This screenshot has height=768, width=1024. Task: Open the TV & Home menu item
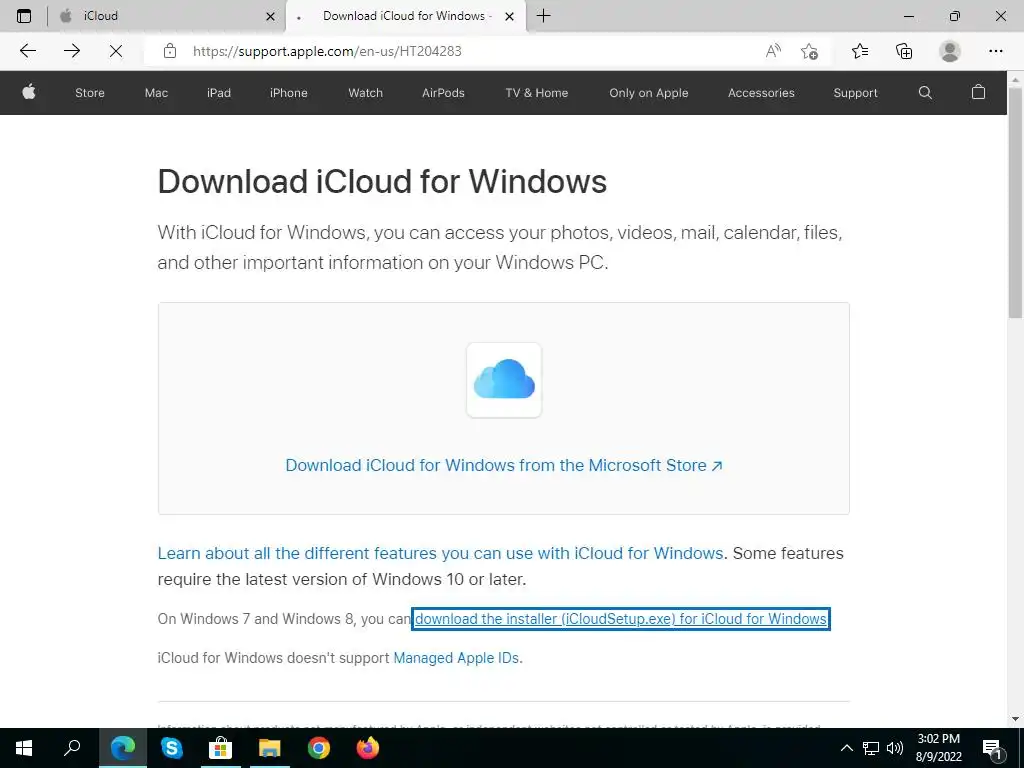pyautogui.click(x=537, y=93)
